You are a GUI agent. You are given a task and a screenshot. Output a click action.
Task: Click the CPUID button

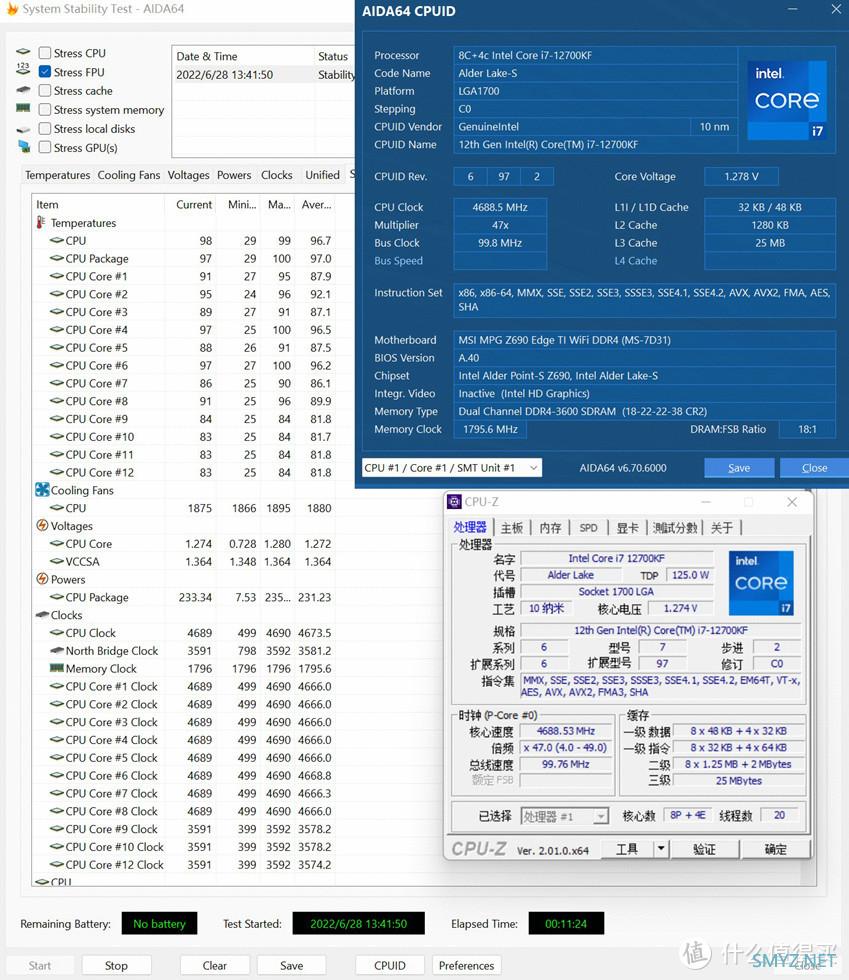coord(389,965)
